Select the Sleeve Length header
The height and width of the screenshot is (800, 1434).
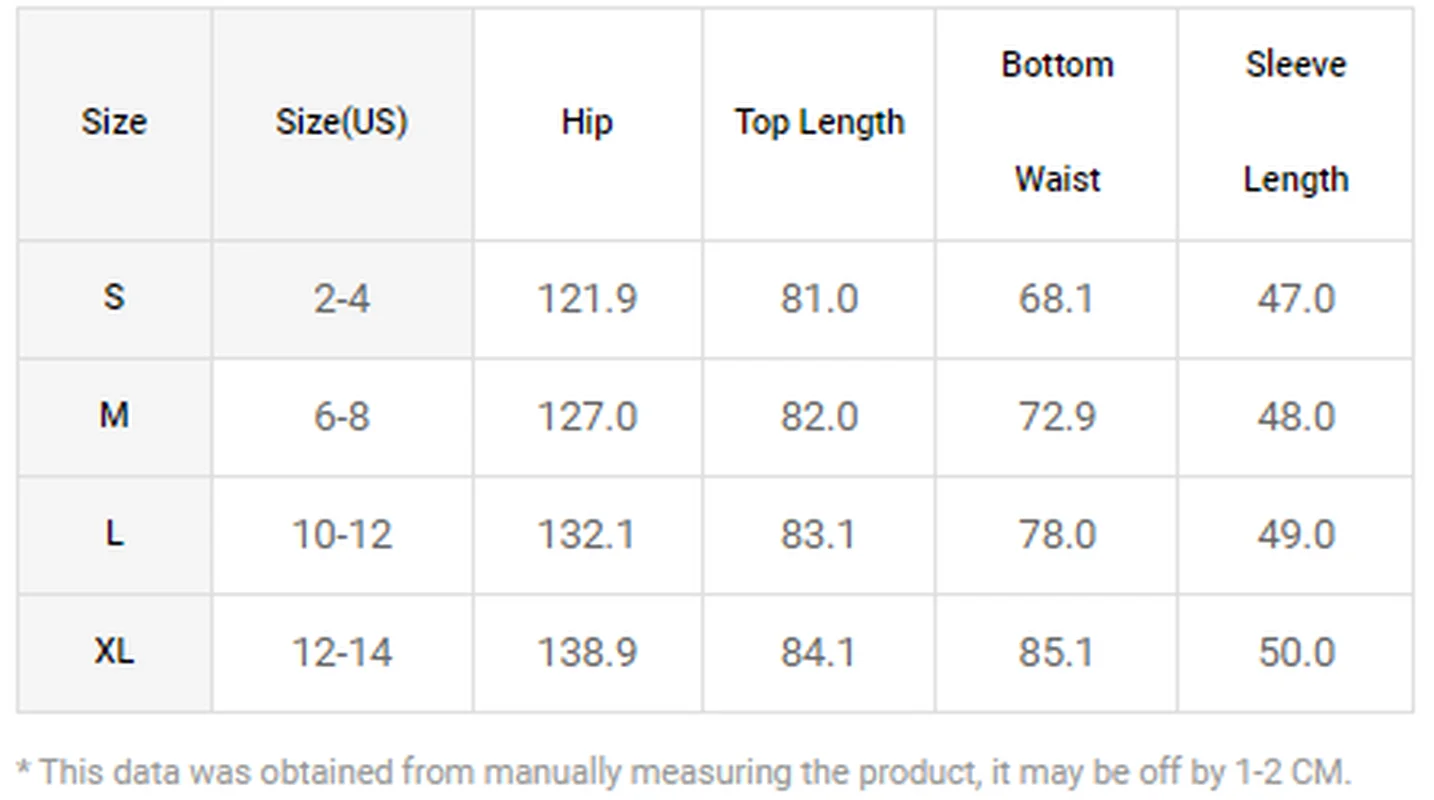(1296, 122)
